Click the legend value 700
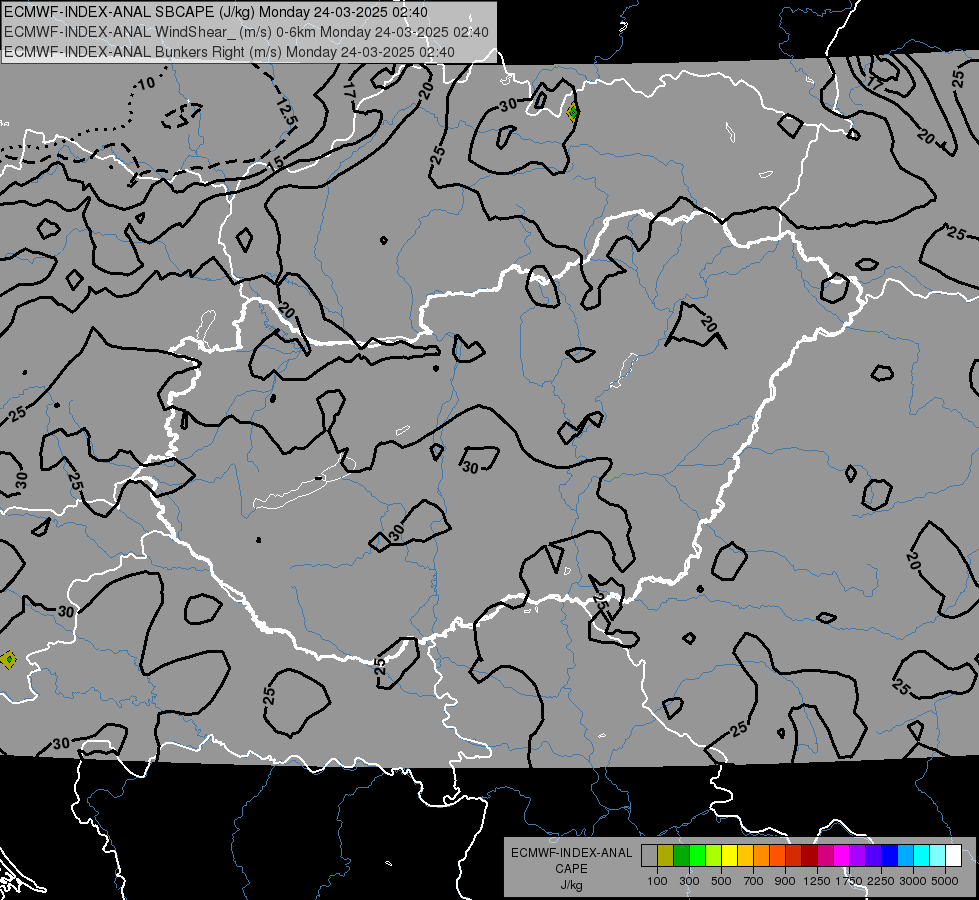Viewport: 979px width, 900px height. tap(754, 881)
